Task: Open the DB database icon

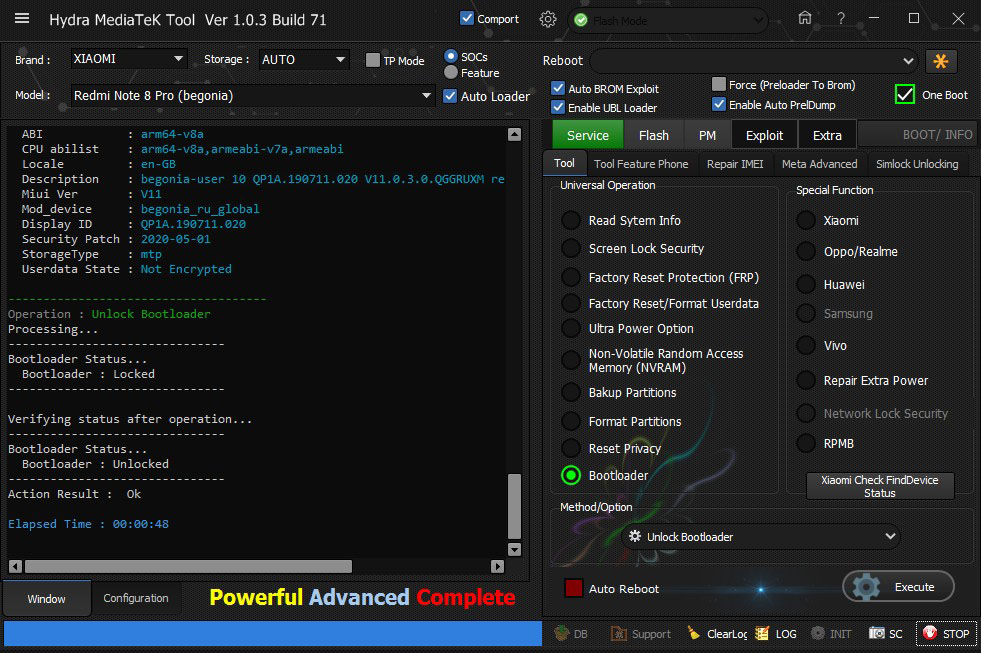Action: tap(562, 634)
